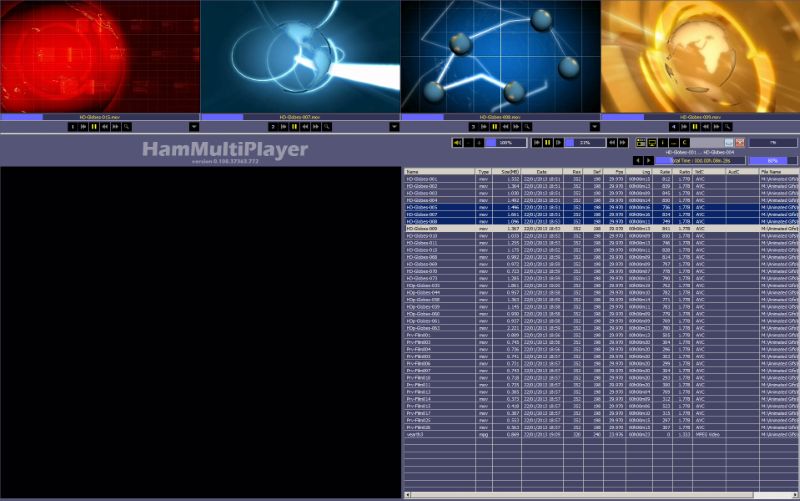Click the global fast-forward double-arrow icon
This screenshot has width=800, height=501.
point(623,143)
